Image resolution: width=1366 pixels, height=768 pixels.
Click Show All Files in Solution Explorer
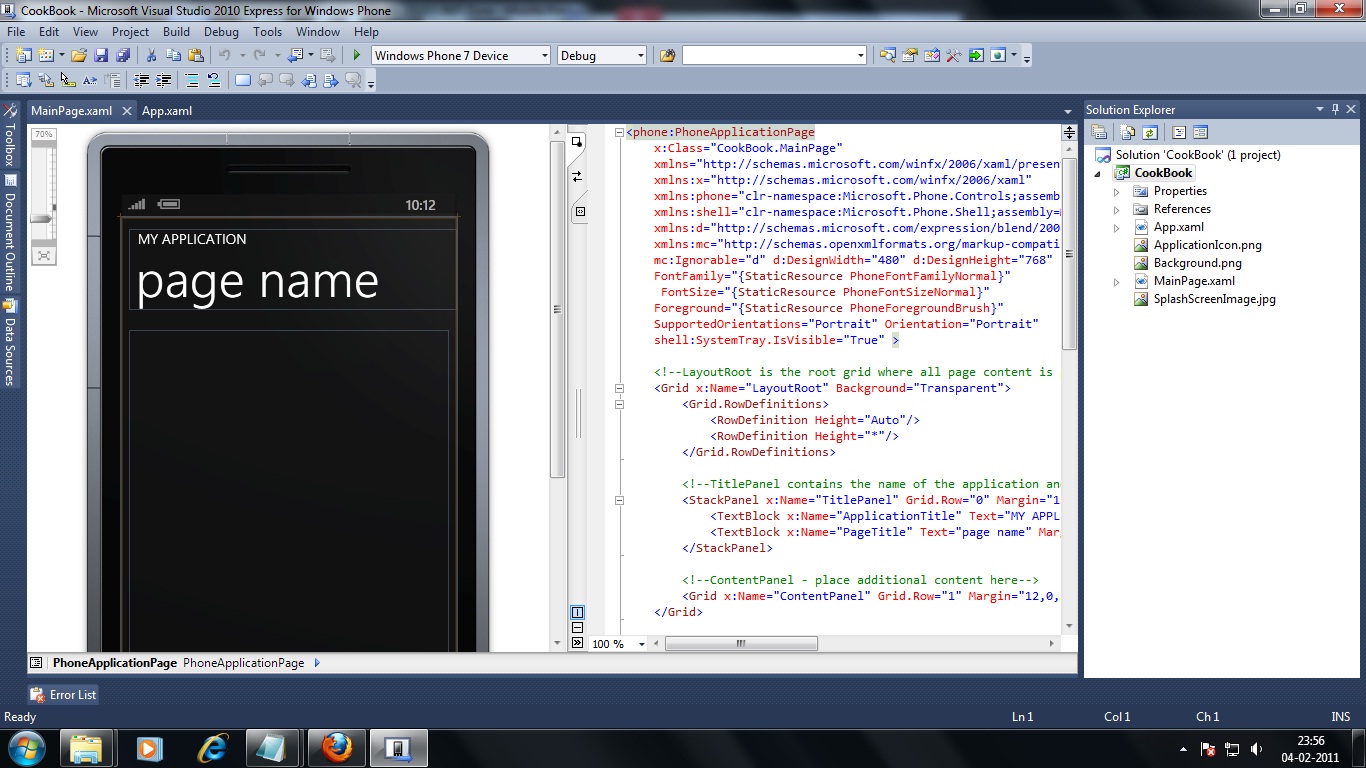(1128, 132)
